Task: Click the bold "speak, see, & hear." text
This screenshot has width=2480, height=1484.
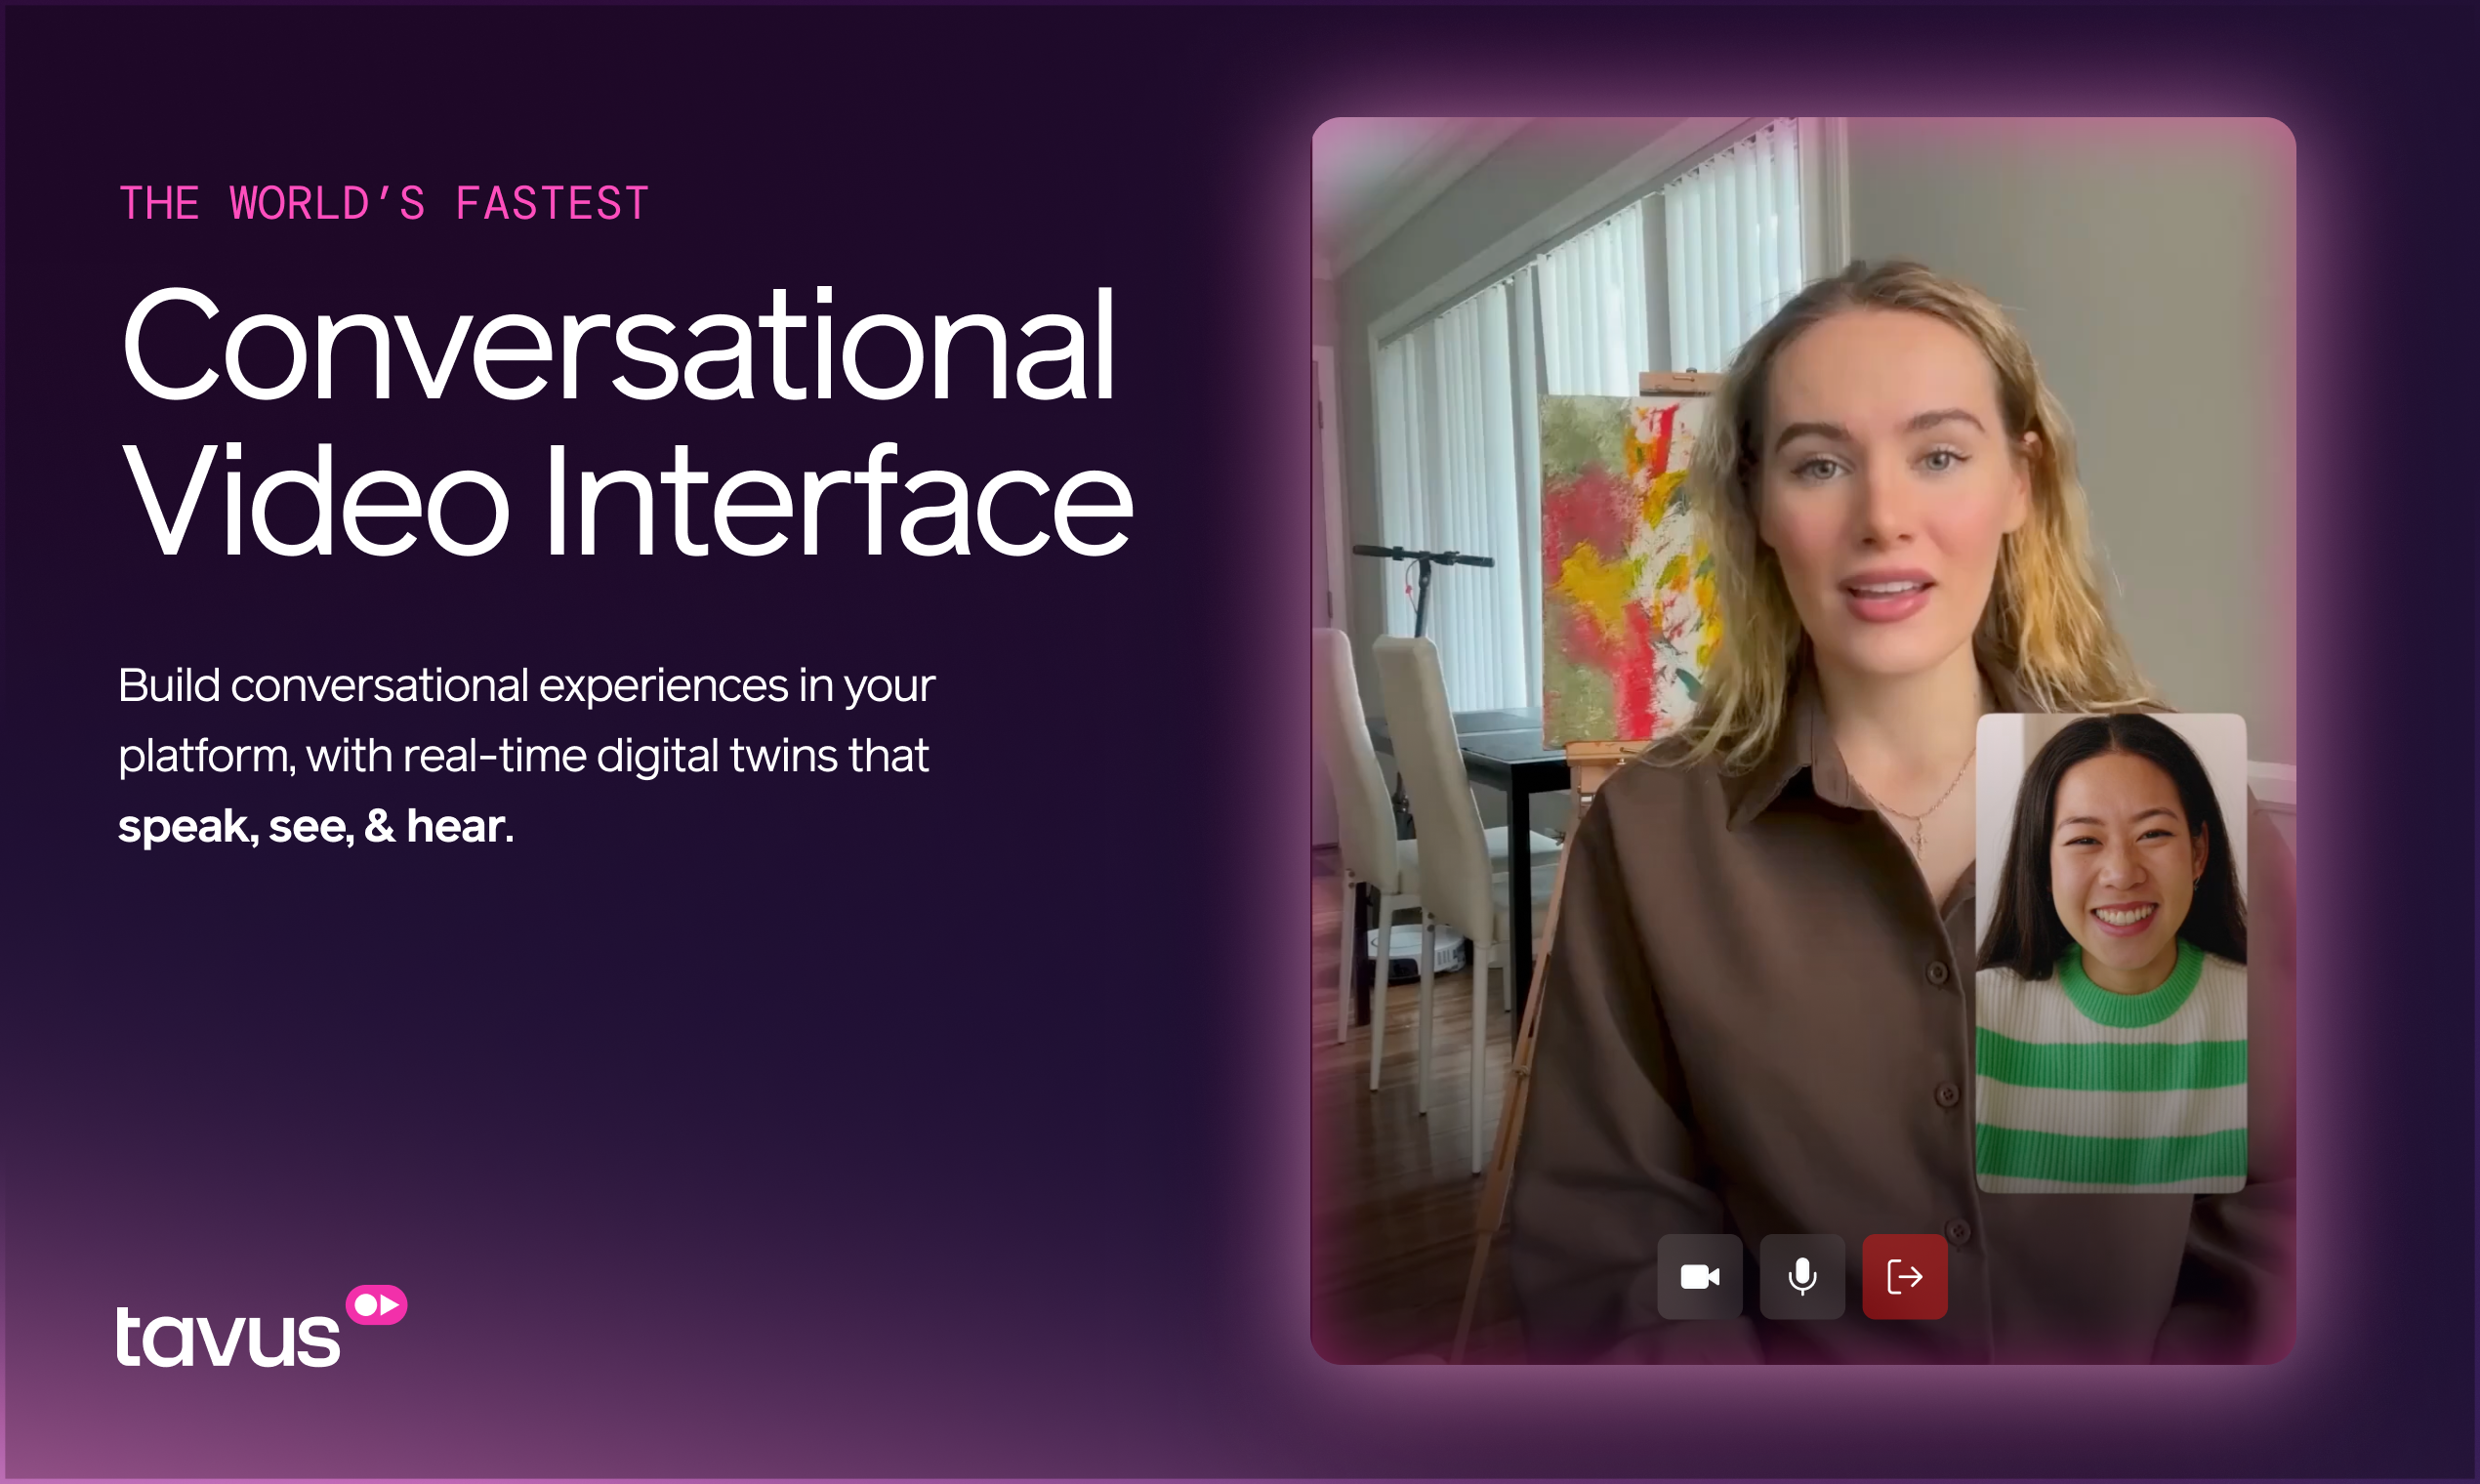Action: (316, 826)
